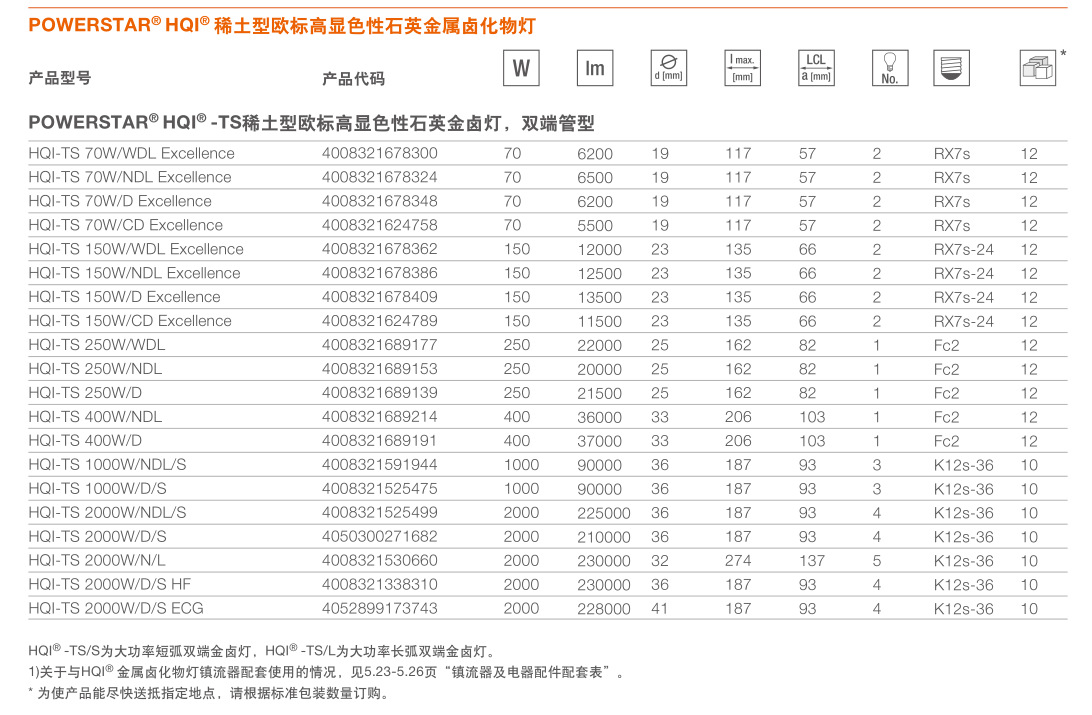Select HQI-TS 70W/WDL Excellence model name
This screenshot has width=1092, height=715.
[x=132, y=153]
